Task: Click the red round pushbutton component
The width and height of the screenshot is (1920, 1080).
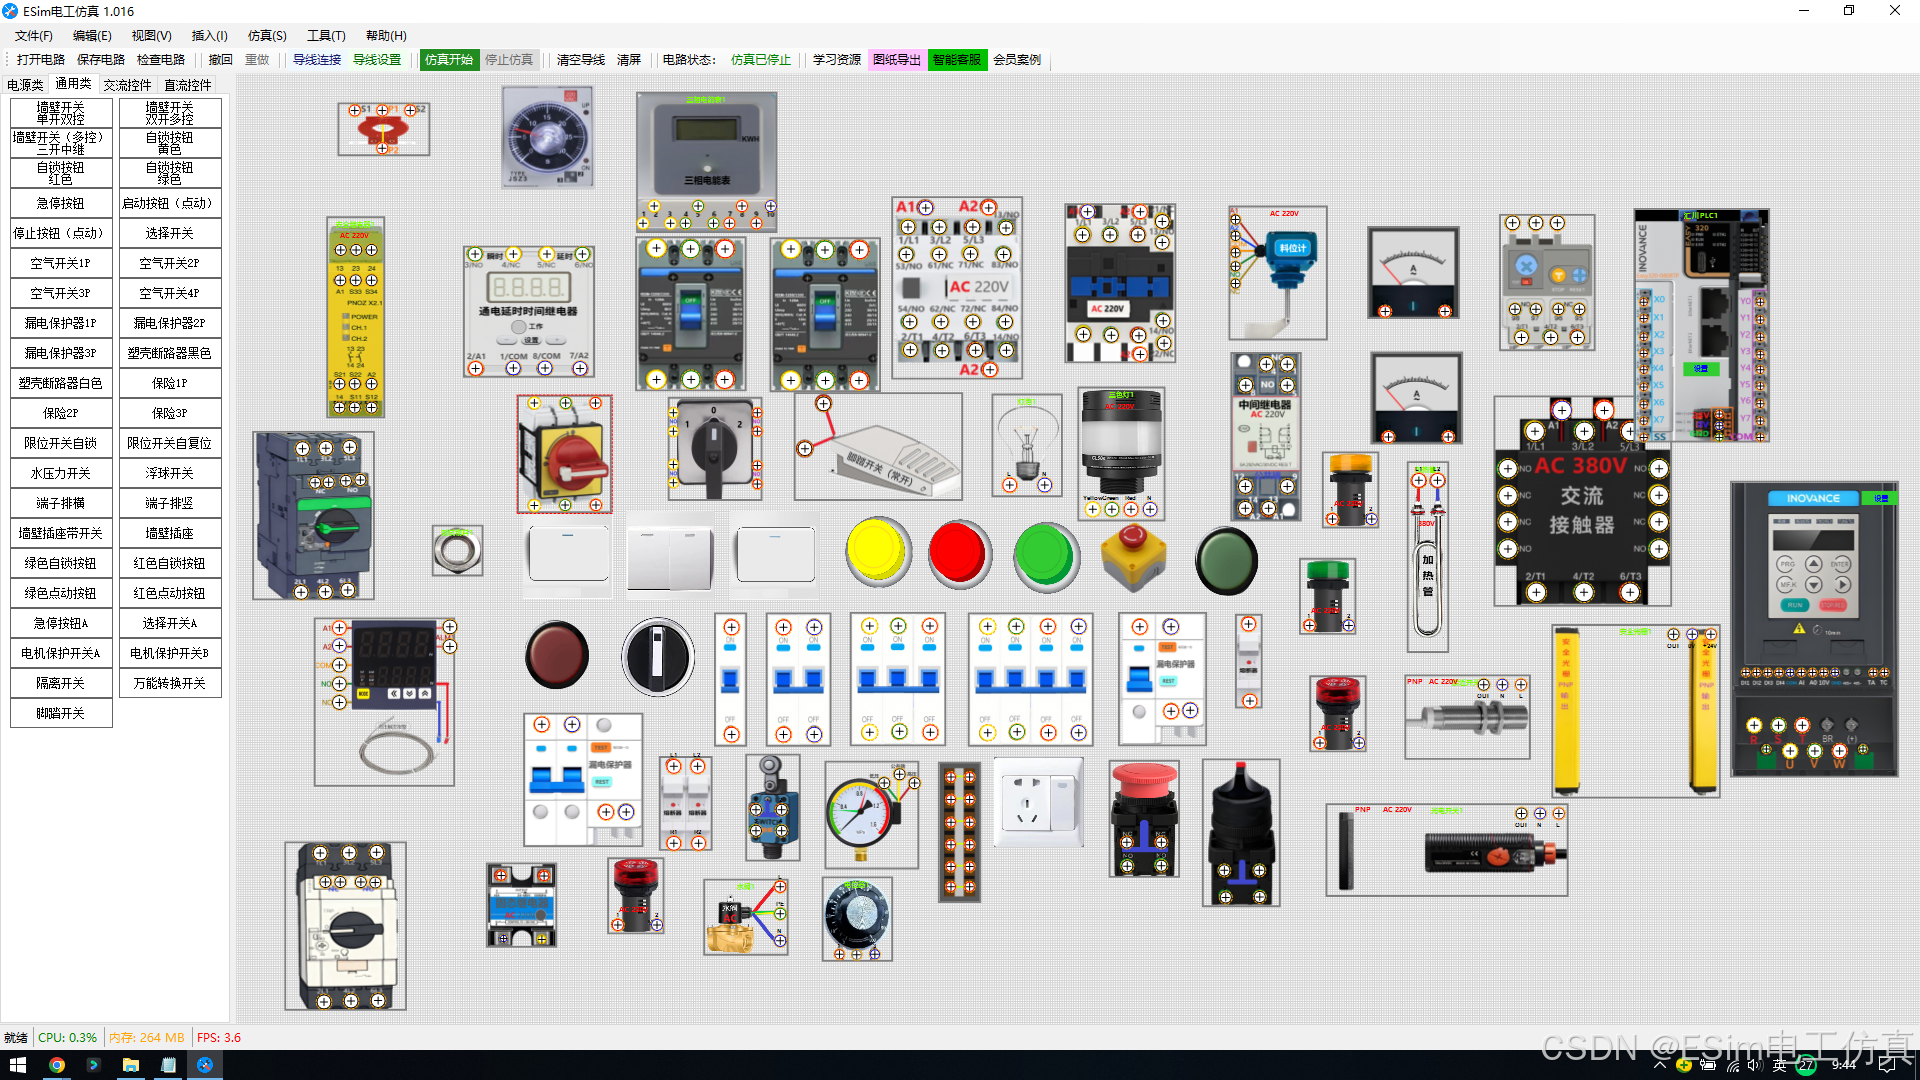Action: [x=959, y=552]
